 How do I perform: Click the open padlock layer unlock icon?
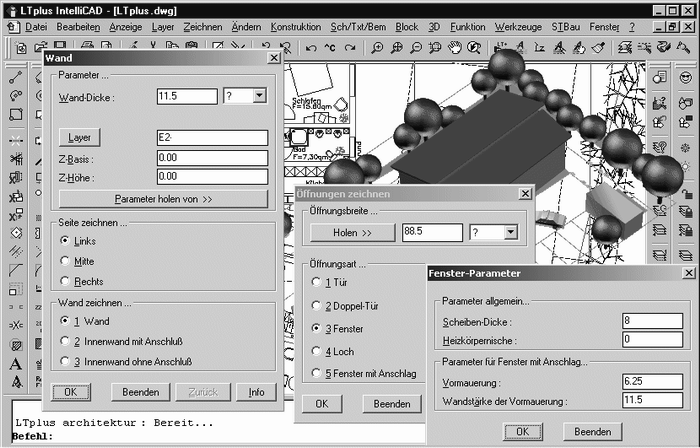tap(686, 194)
